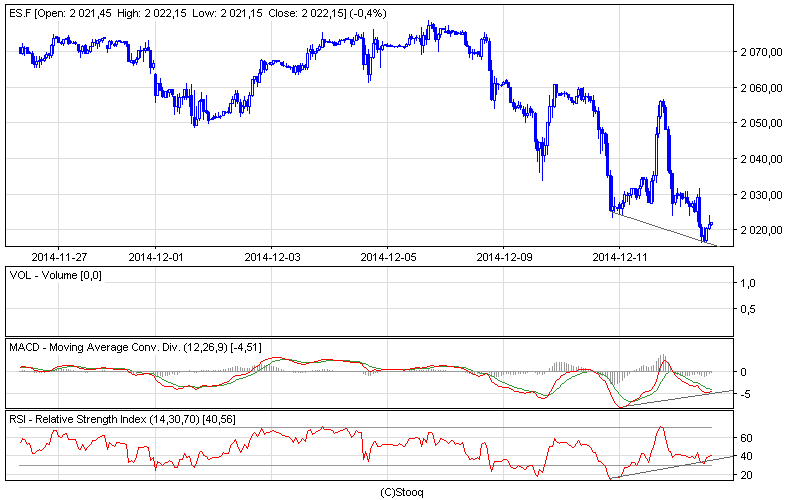
Task: Click the ES.F open/high/low/close title text
Action: 197,14
